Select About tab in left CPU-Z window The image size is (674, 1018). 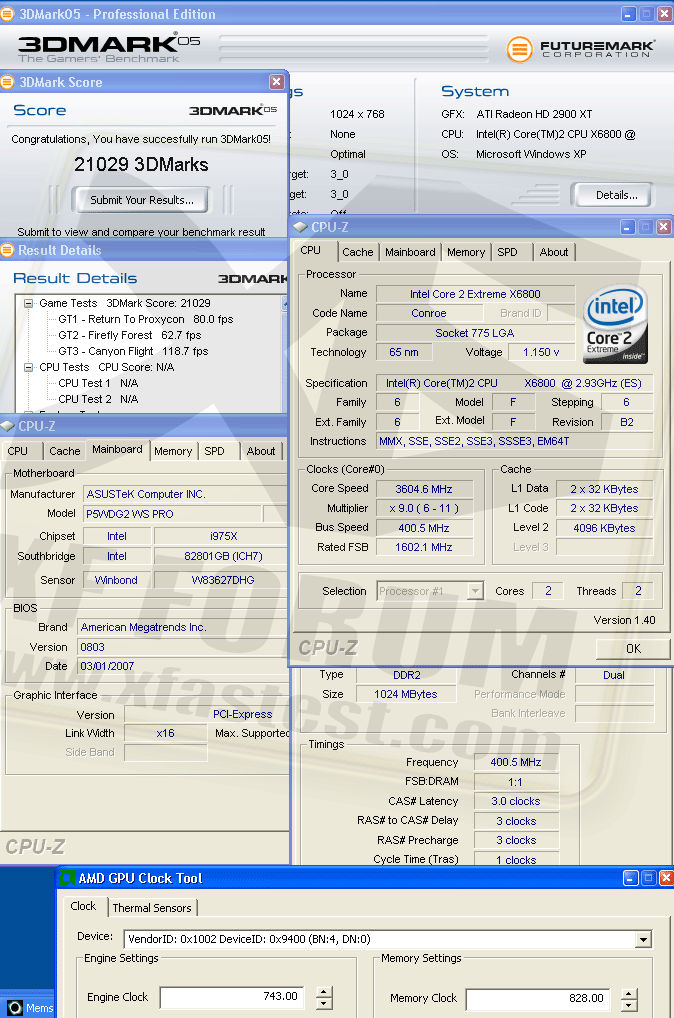(x=260, y=451)
